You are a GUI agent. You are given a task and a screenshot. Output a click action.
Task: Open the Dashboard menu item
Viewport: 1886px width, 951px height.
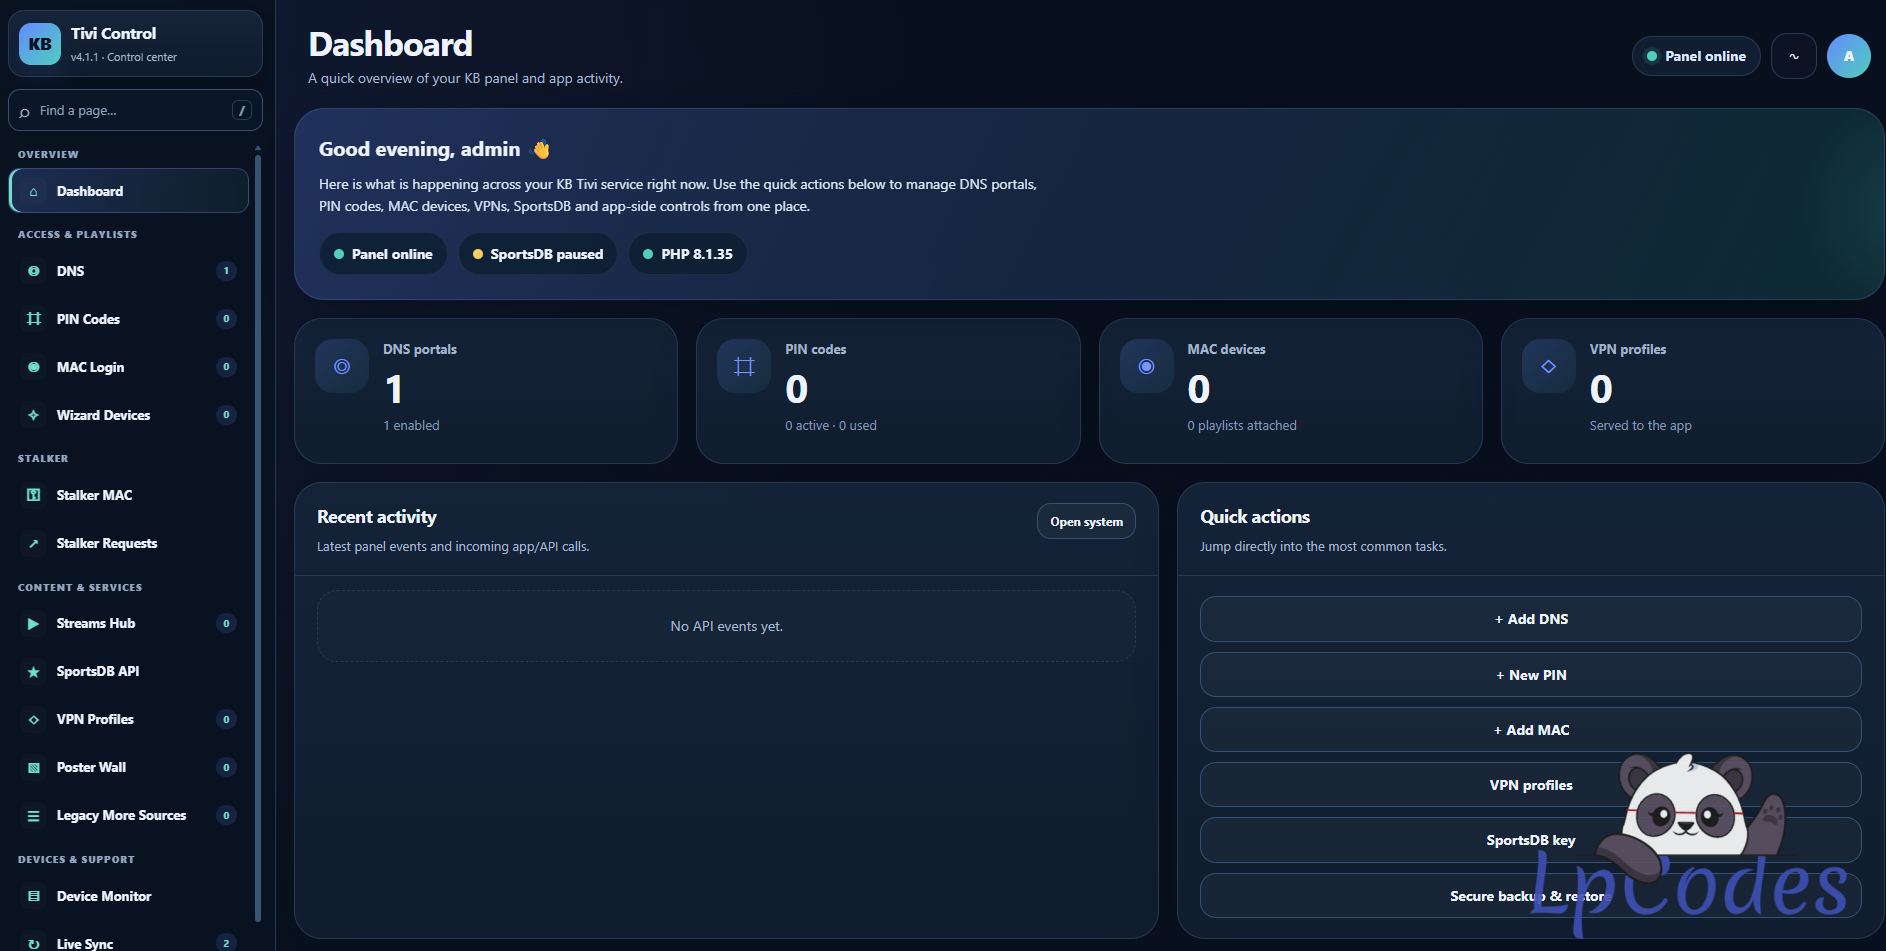click(129, 191)
